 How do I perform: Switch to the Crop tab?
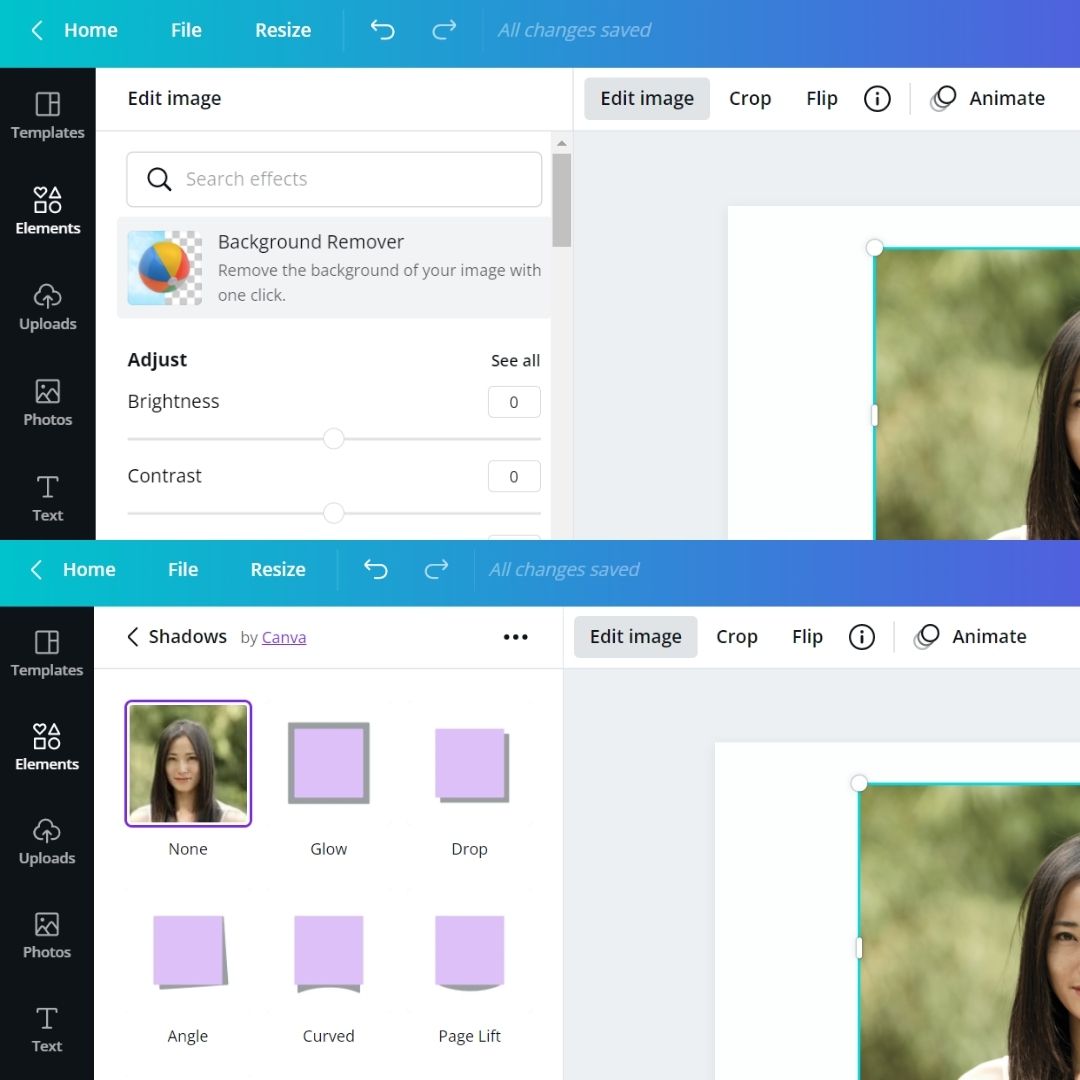[x=750, y=98]
